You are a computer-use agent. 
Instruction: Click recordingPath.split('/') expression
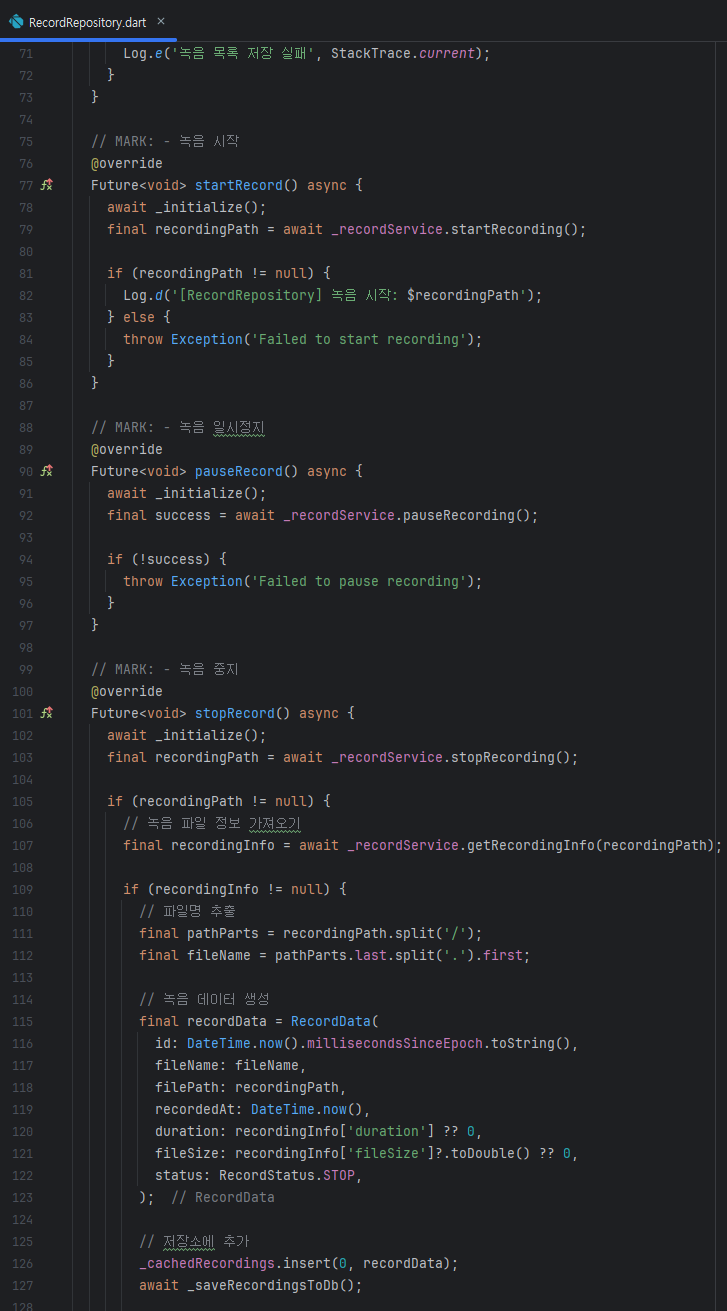379,933
